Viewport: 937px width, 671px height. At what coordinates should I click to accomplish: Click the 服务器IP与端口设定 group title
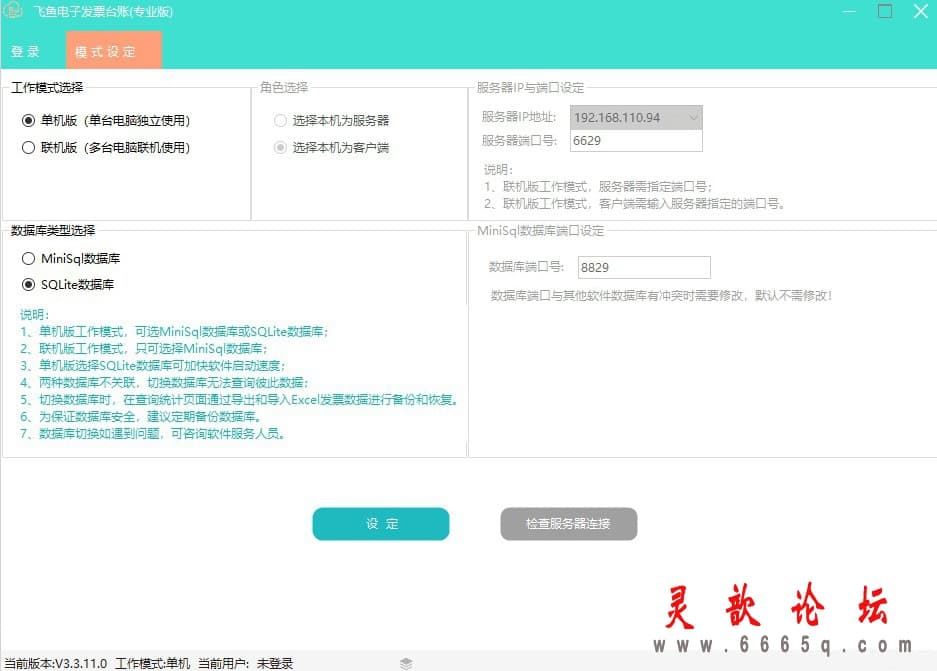pos(530,88)
